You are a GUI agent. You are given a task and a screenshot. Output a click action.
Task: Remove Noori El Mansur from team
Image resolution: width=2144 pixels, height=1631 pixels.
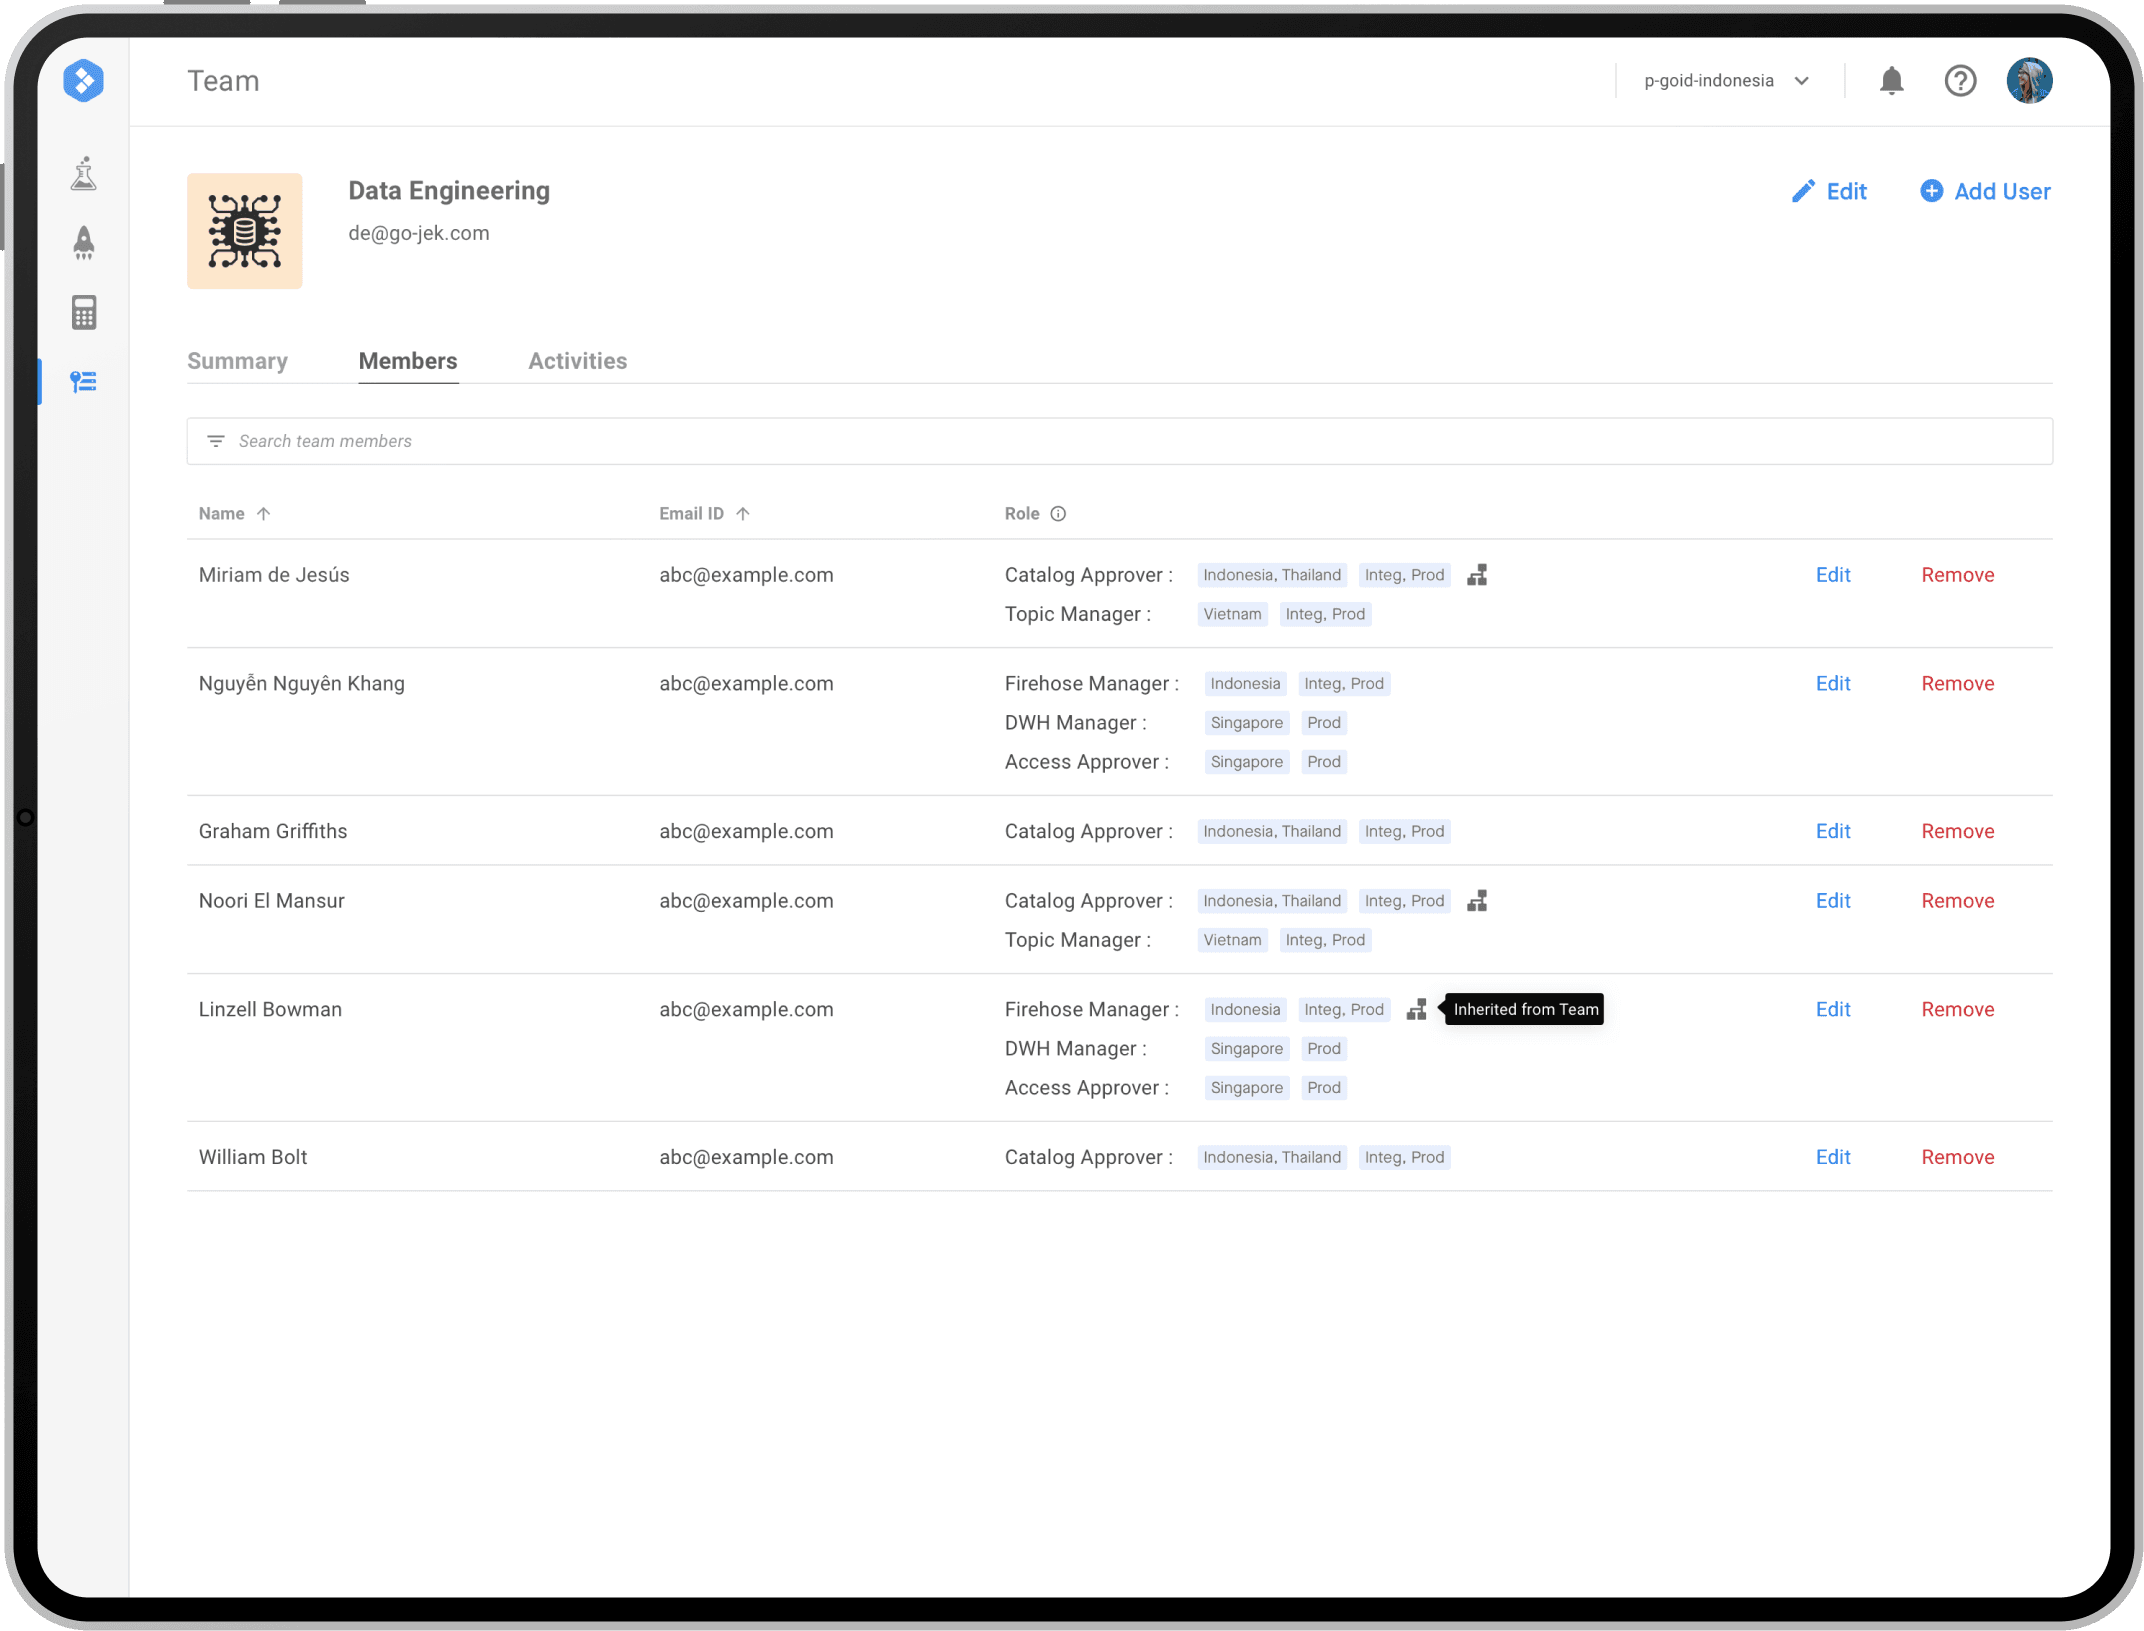[1957, 901]
